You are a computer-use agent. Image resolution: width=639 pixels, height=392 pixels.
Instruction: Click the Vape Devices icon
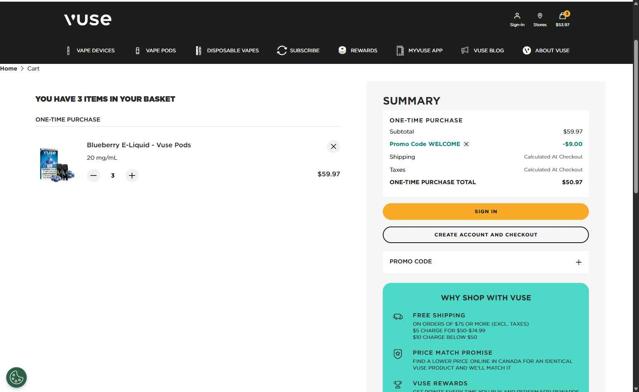68,51
